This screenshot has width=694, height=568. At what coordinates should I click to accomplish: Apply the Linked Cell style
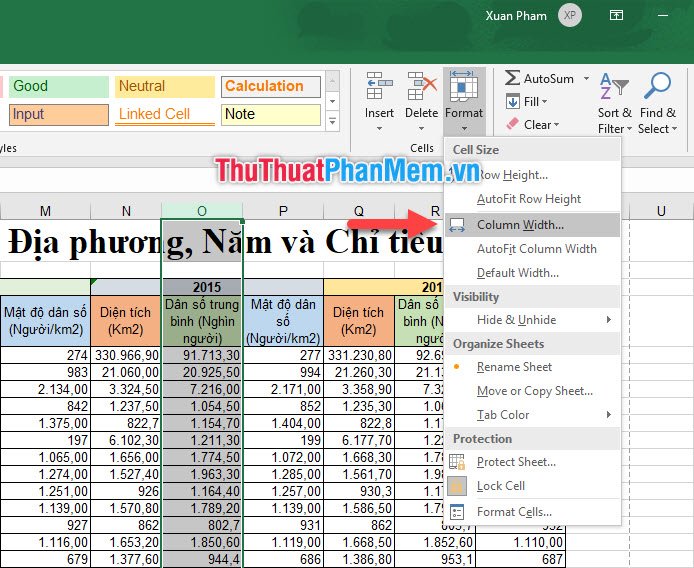[165, 114]
